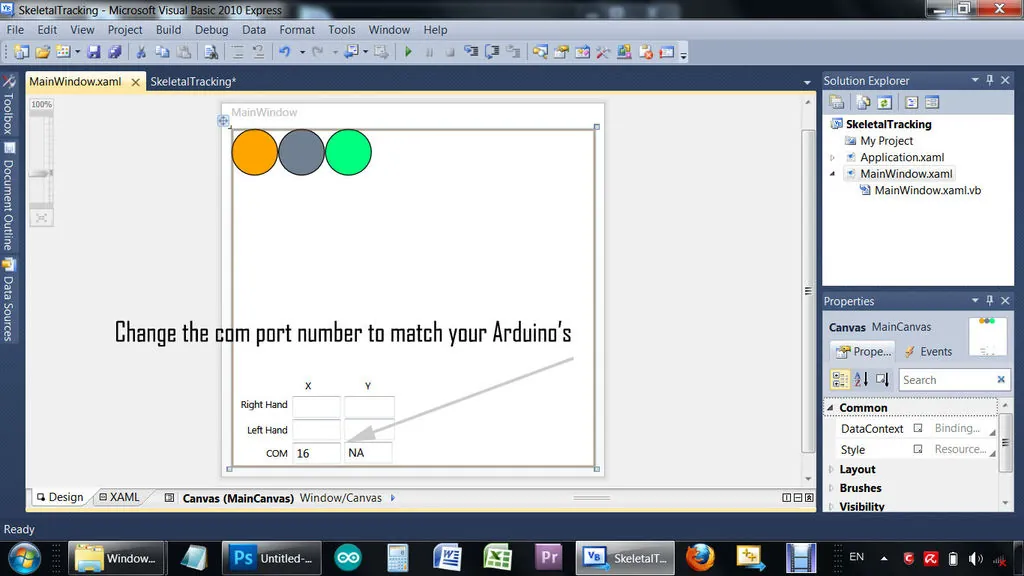This screenshot has height=576, width=1024.
Task: Open the Debug menu
Action: [x=211, y=30]
